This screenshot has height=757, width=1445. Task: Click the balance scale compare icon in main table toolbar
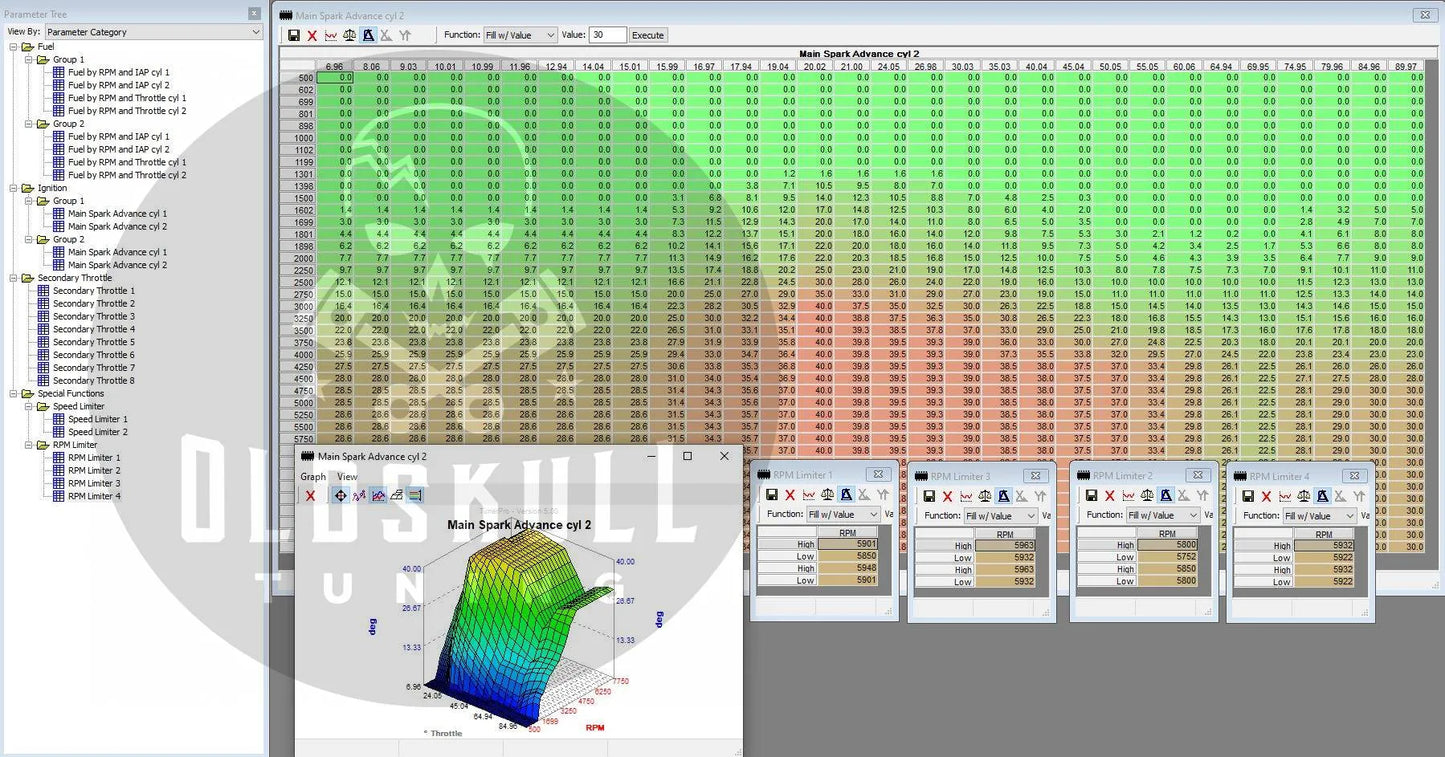pos(349,35)
